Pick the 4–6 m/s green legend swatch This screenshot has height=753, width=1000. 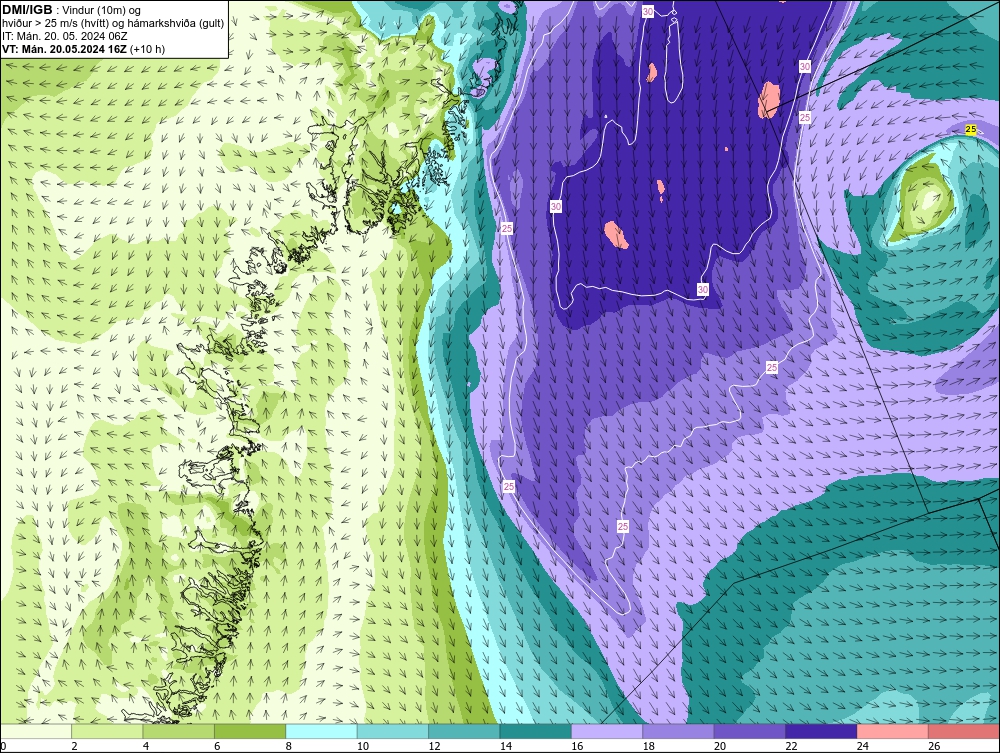(x=179, y=731)
